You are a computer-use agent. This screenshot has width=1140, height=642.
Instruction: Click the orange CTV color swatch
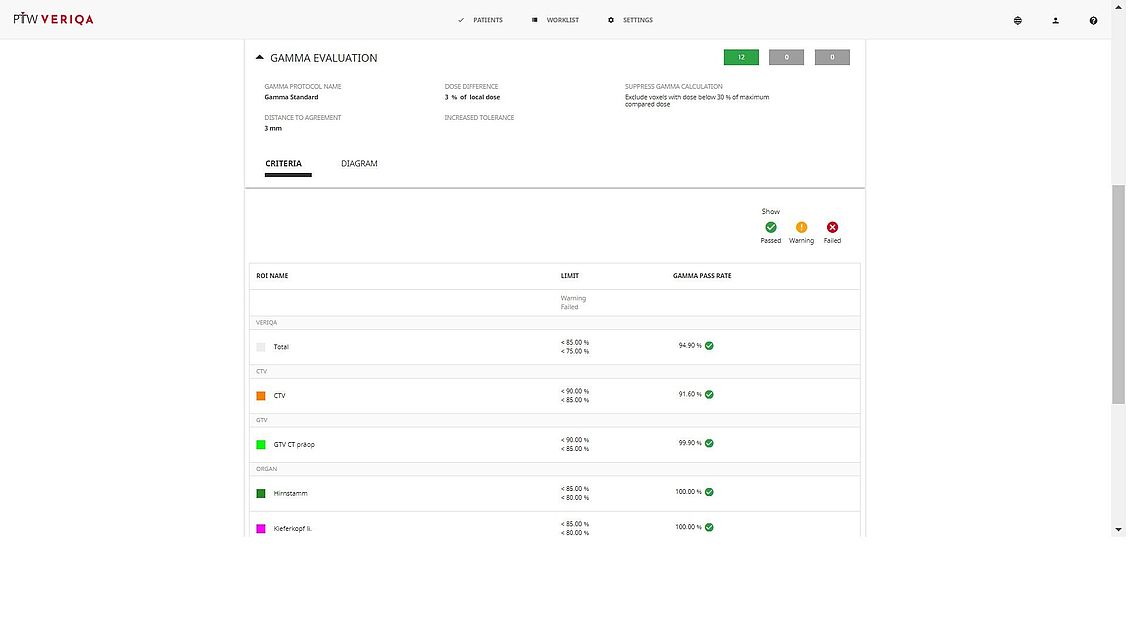(261, 396)
